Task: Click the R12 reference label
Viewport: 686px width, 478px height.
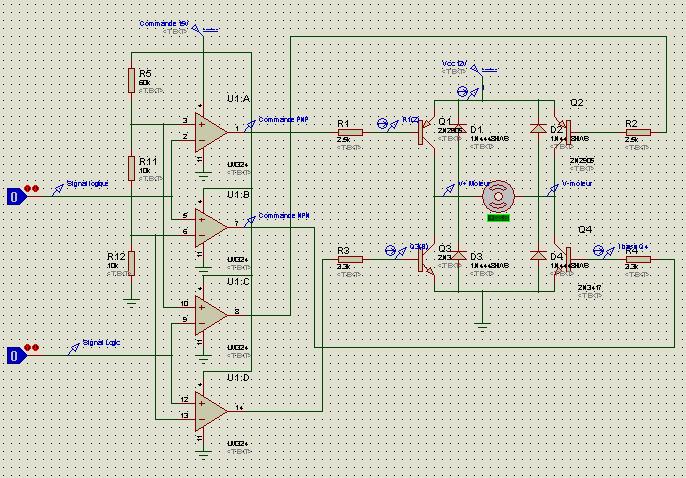Action: point(116,256)
